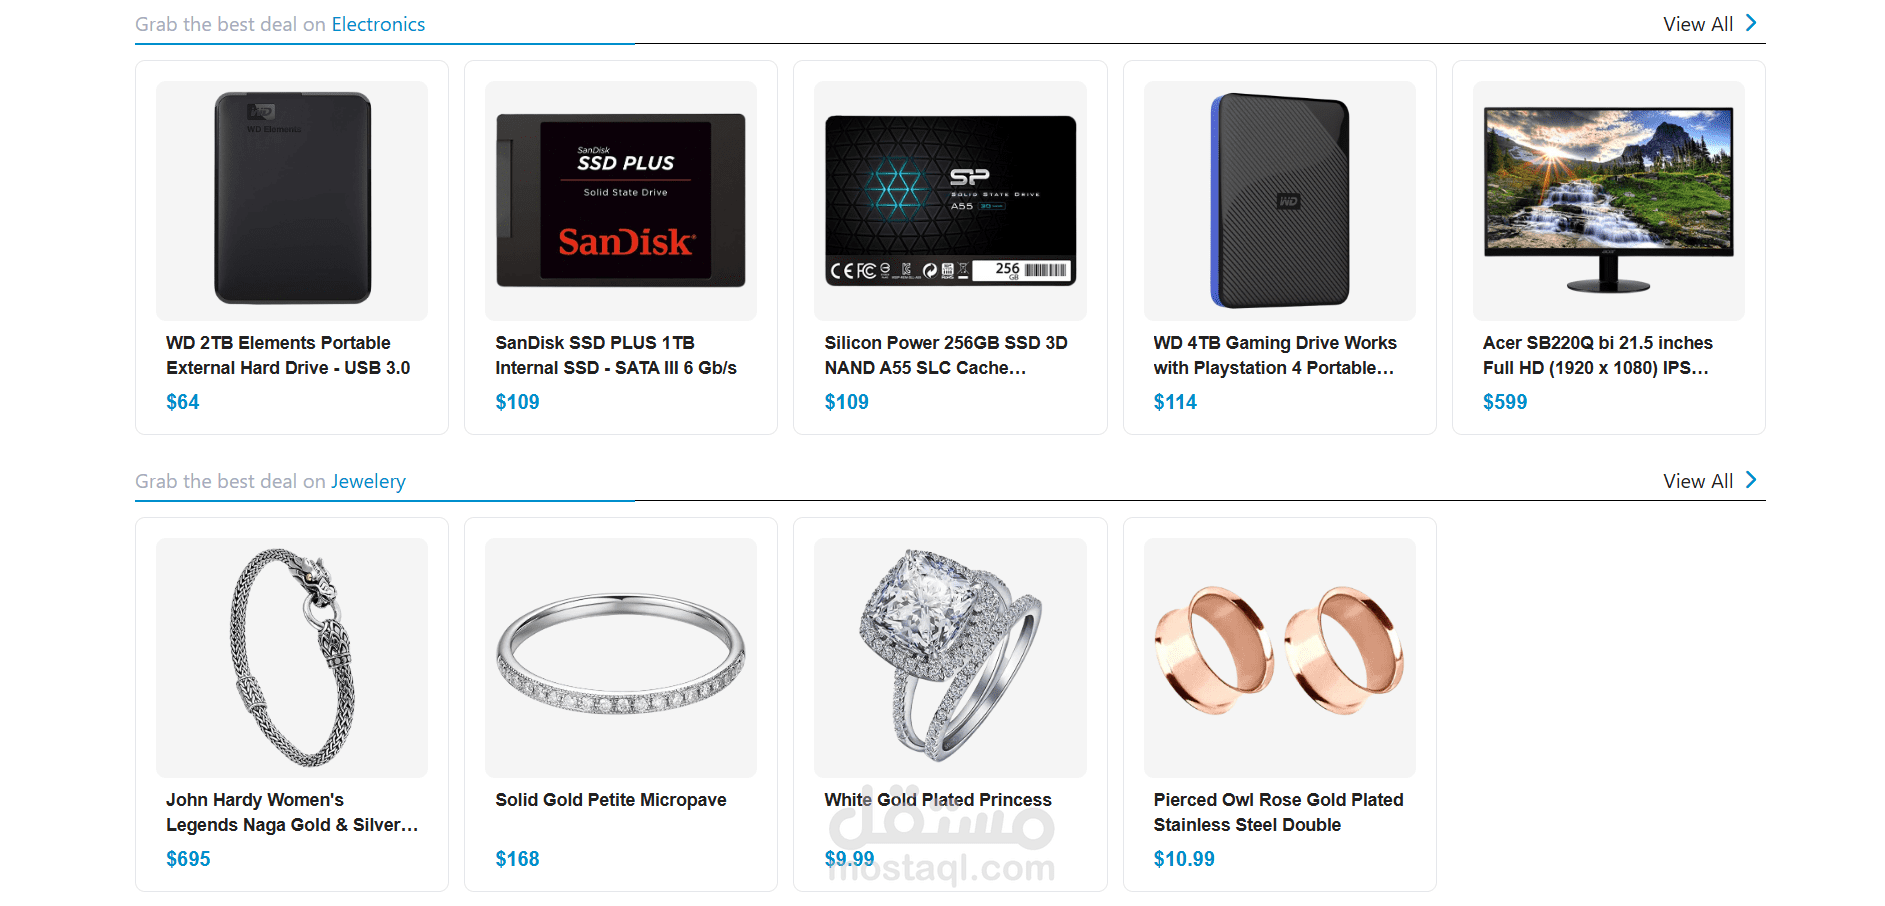Open the Electronics category heading link
Image resolution: width=1885 pixels, height=906 pixels.
click(378, 24)
